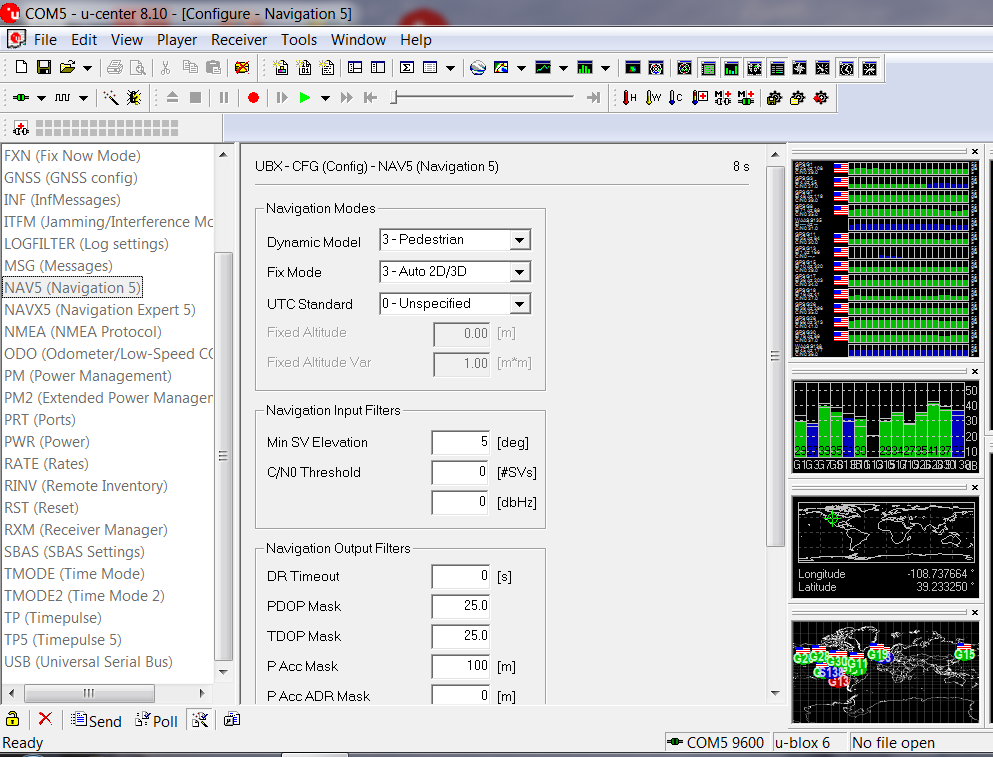Image resolution: width=993 pixels, height=757 pixels.
Task: Open the UTC Standard dropdown
Action: click(x=519, y=304)
